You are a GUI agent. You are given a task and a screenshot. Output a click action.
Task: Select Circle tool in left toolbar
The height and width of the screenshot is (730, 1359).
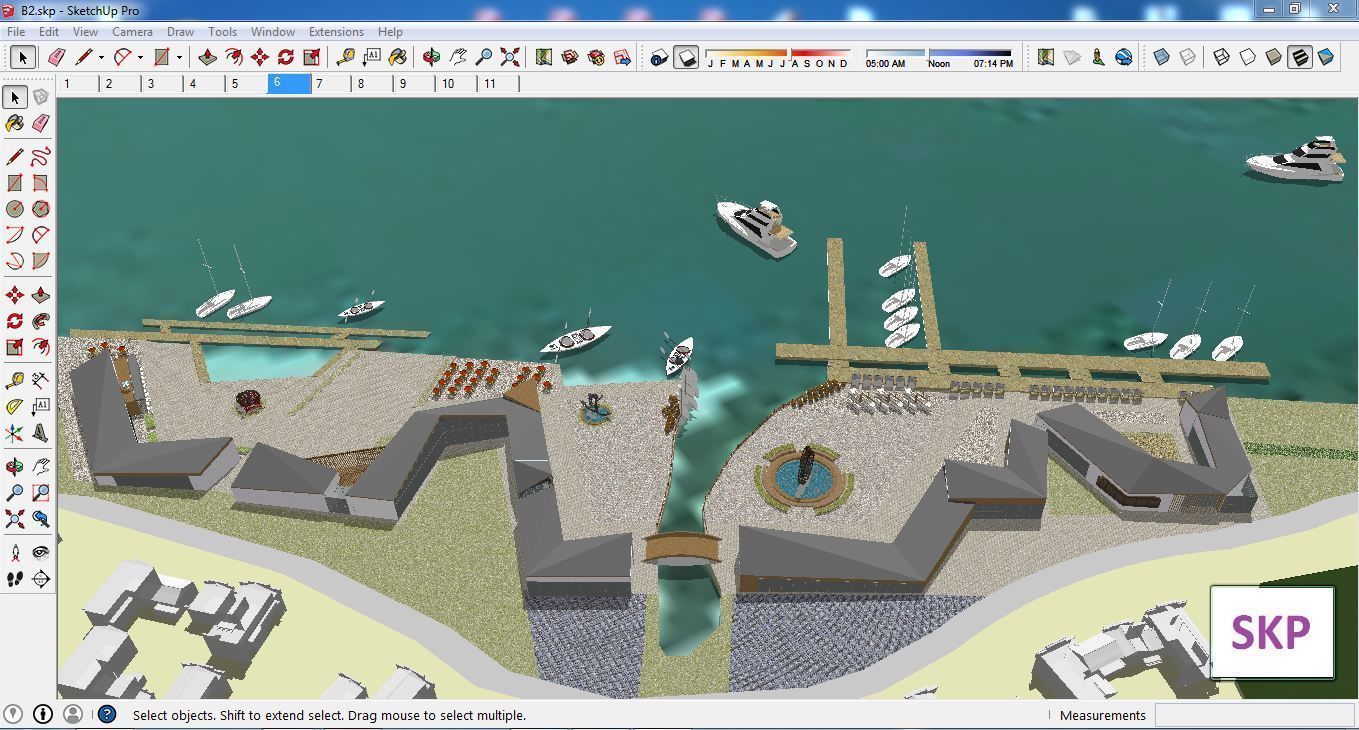point(15,209)
